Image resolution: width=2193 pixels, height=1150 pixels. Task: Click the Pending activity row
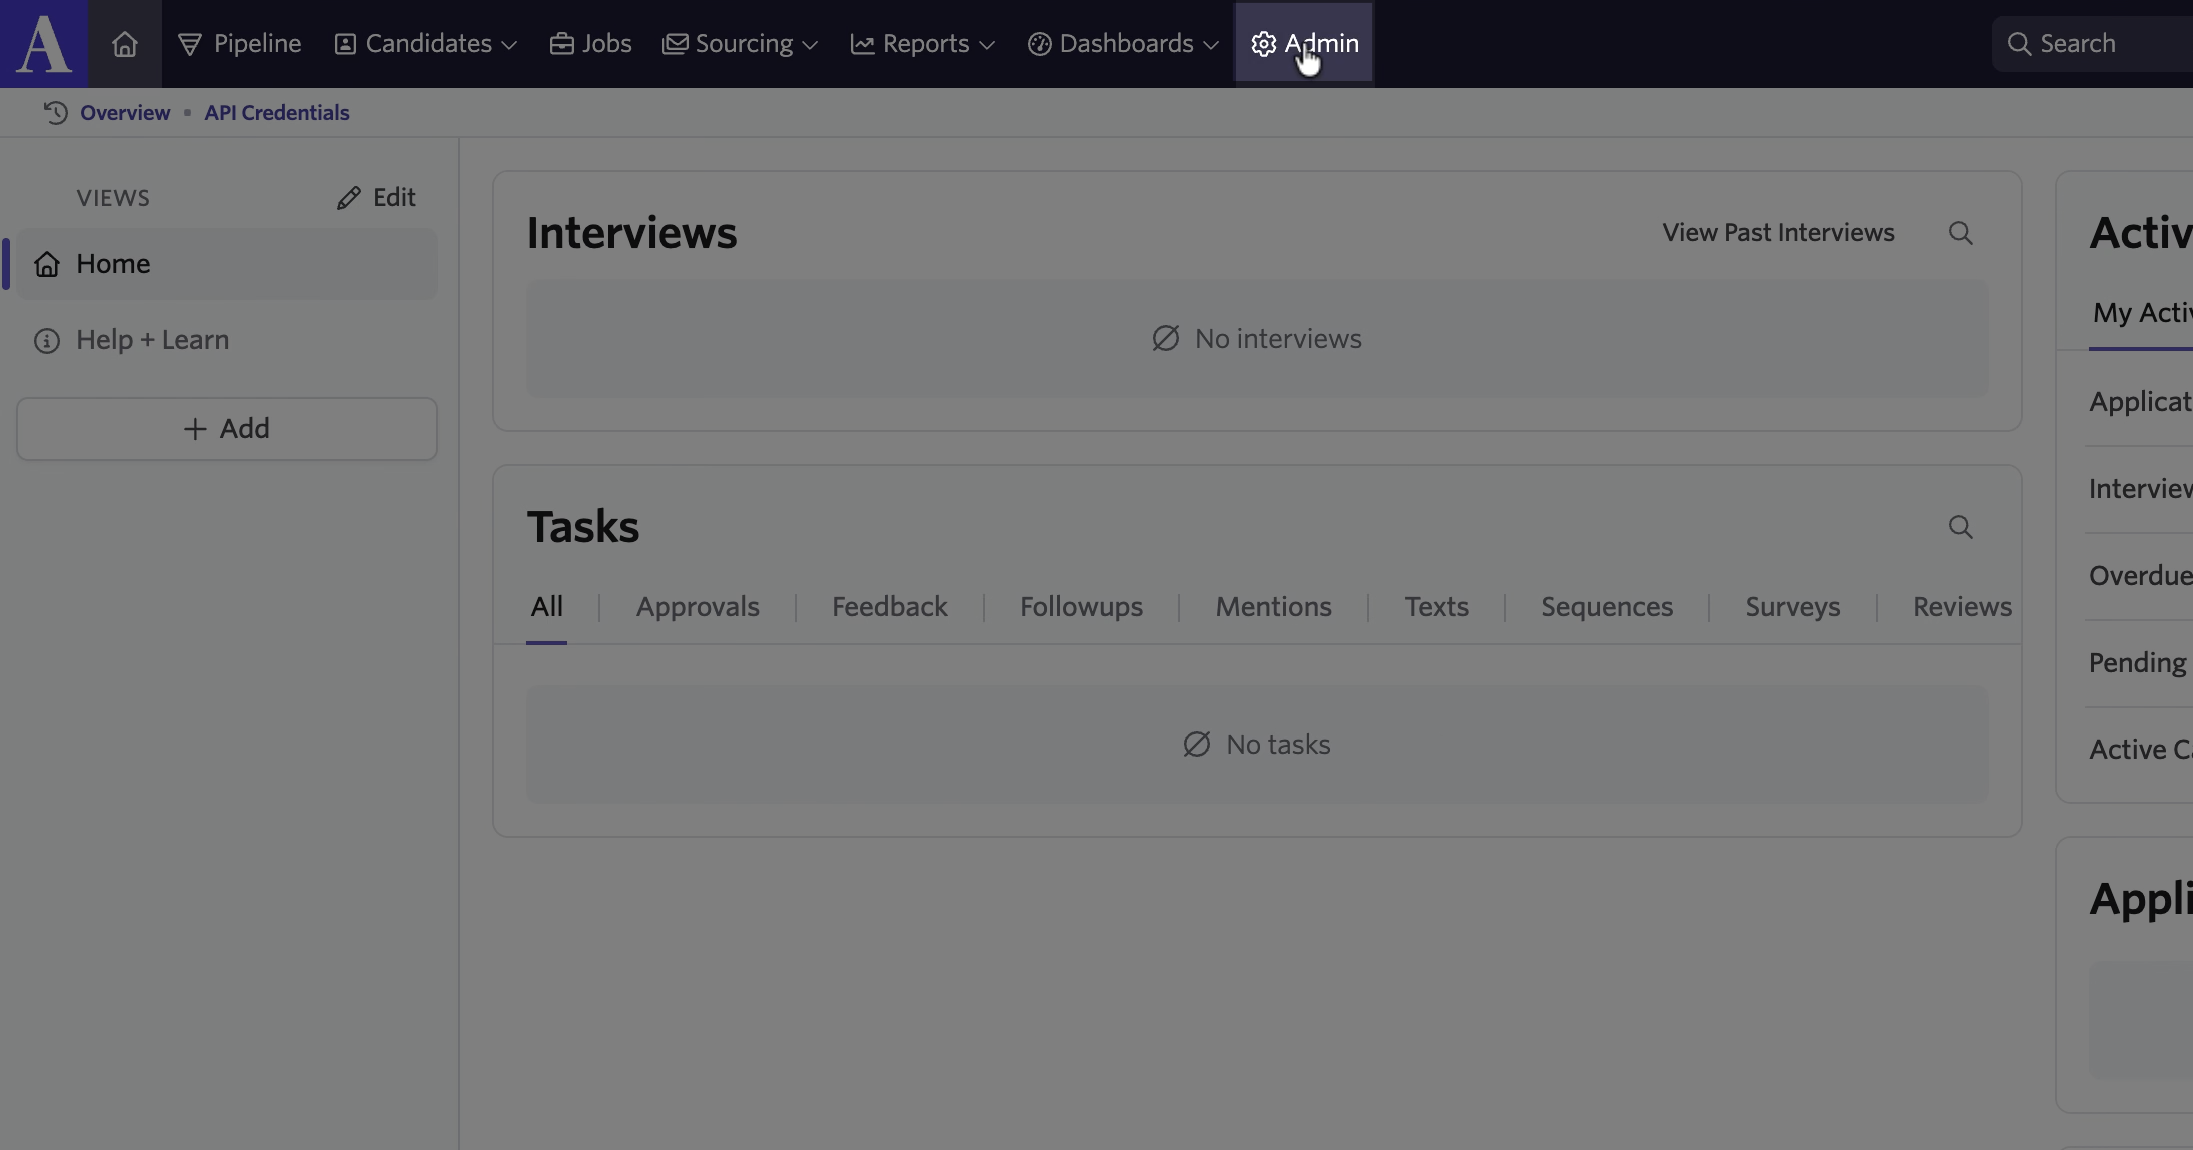2139,663
